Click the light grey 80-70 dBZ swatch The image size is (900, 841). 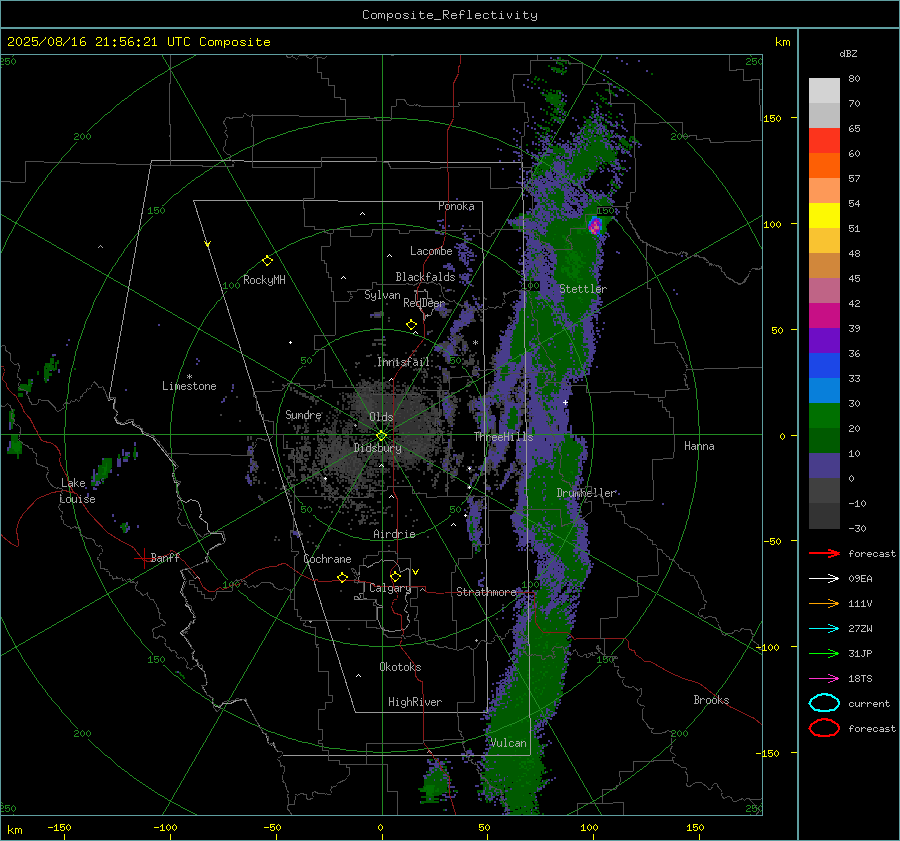coord(824,91)
